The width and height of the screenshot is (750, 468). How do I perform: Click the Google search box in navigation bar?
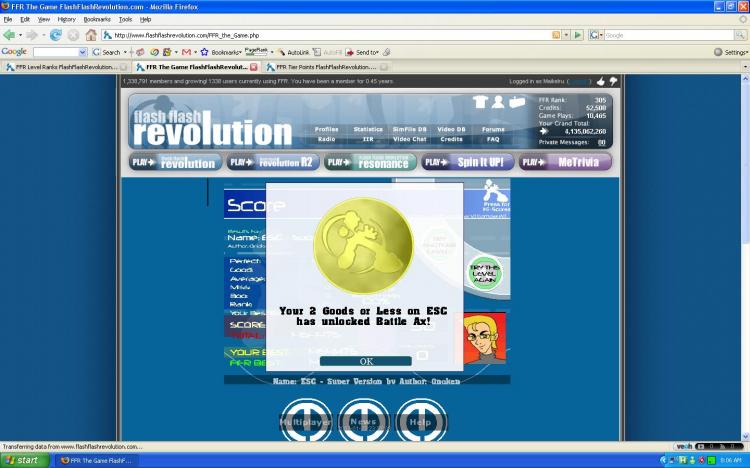669,35
